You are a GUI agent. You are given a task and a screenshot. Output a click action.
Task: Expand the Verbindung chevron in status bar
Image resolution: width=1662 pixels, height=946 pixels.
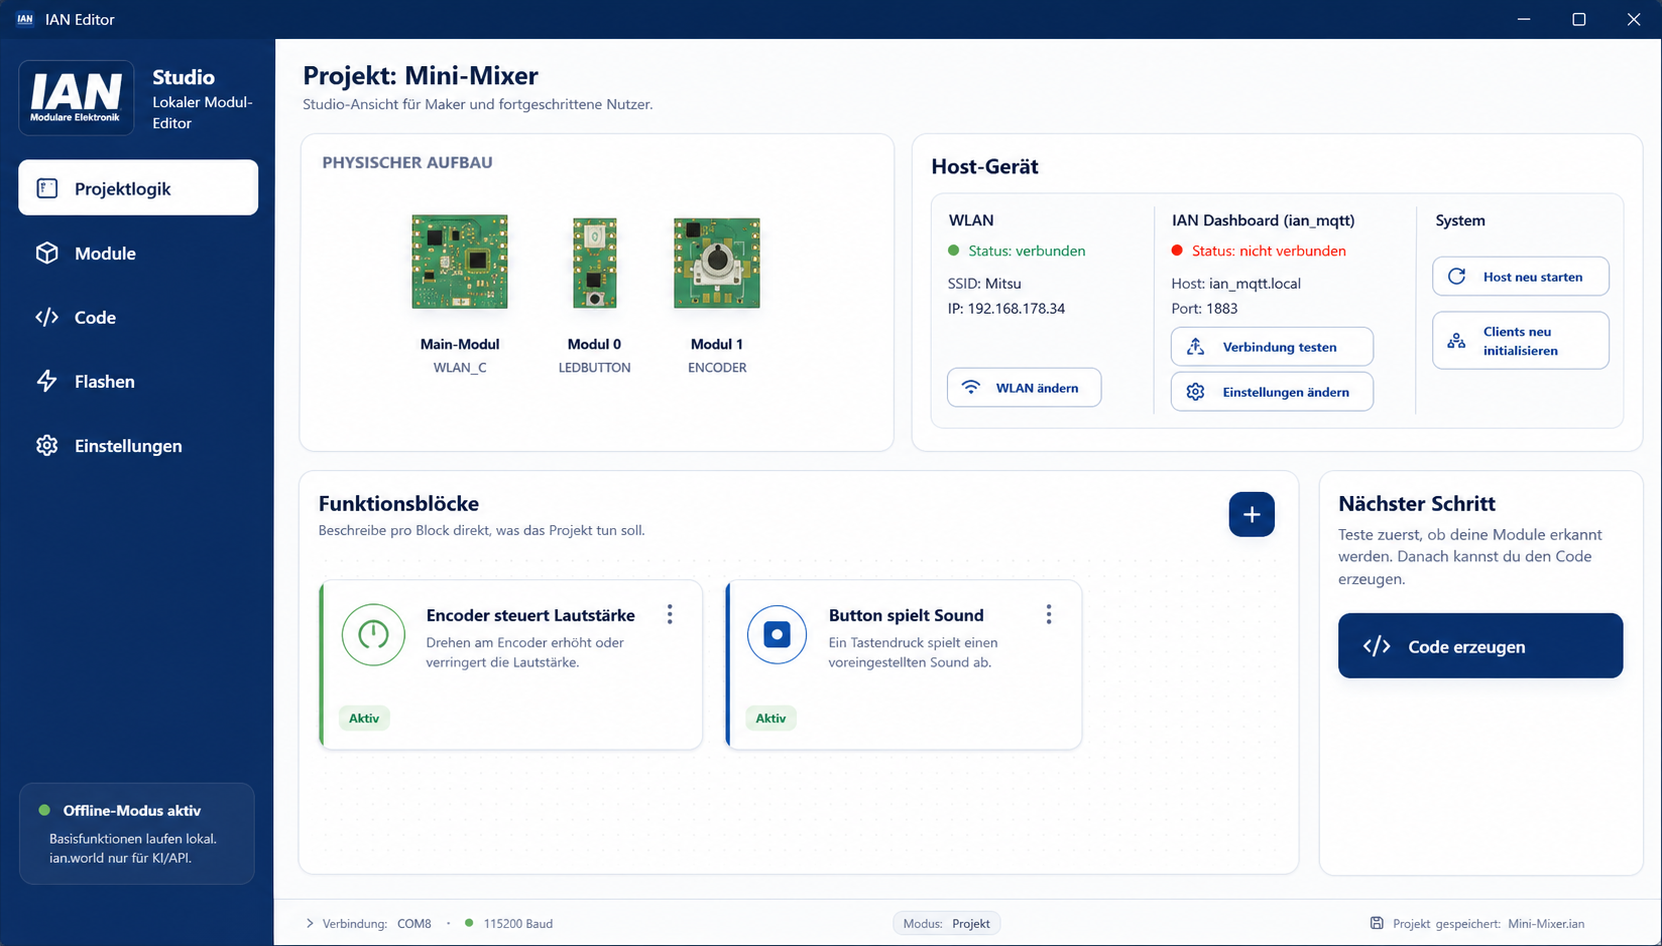coord(310,923)
